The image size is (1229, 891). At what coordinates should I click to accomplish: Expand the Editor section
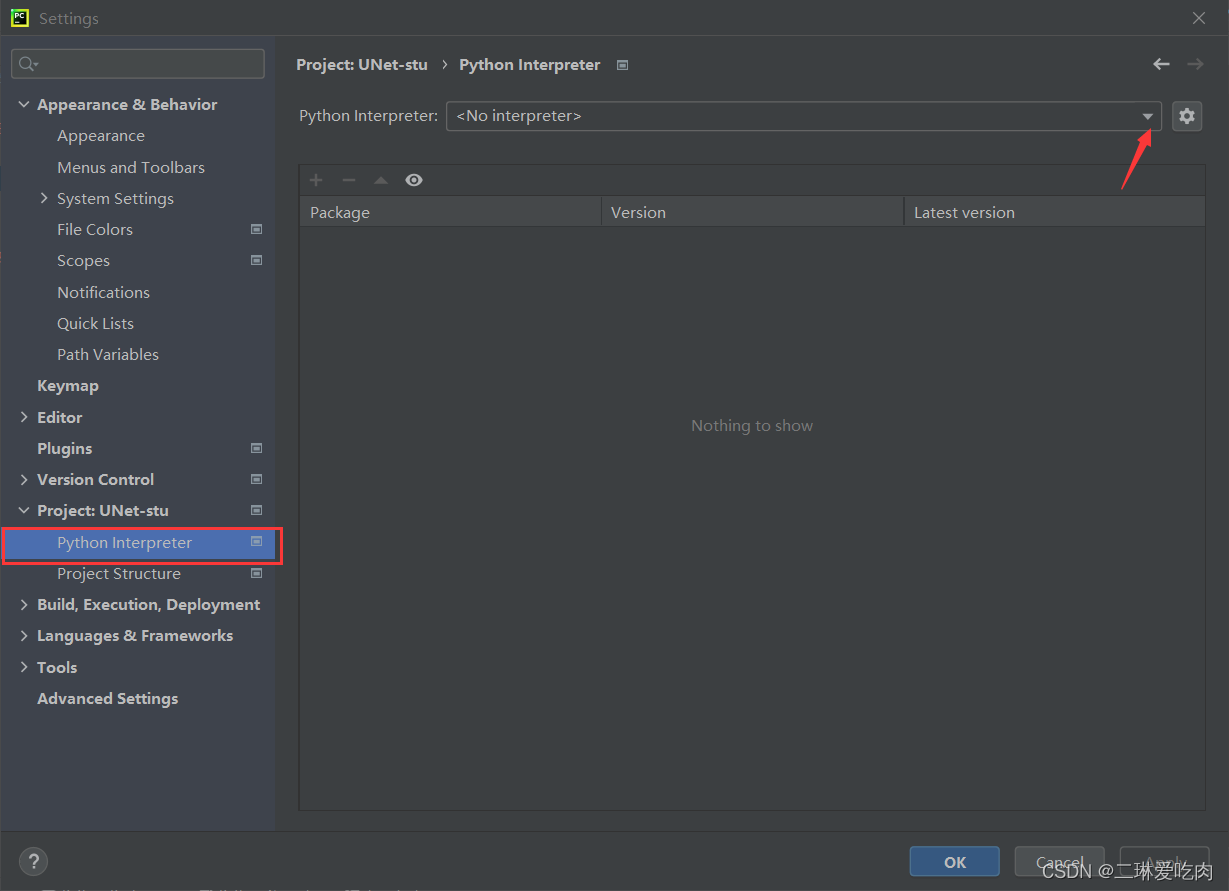pos(24,417)
